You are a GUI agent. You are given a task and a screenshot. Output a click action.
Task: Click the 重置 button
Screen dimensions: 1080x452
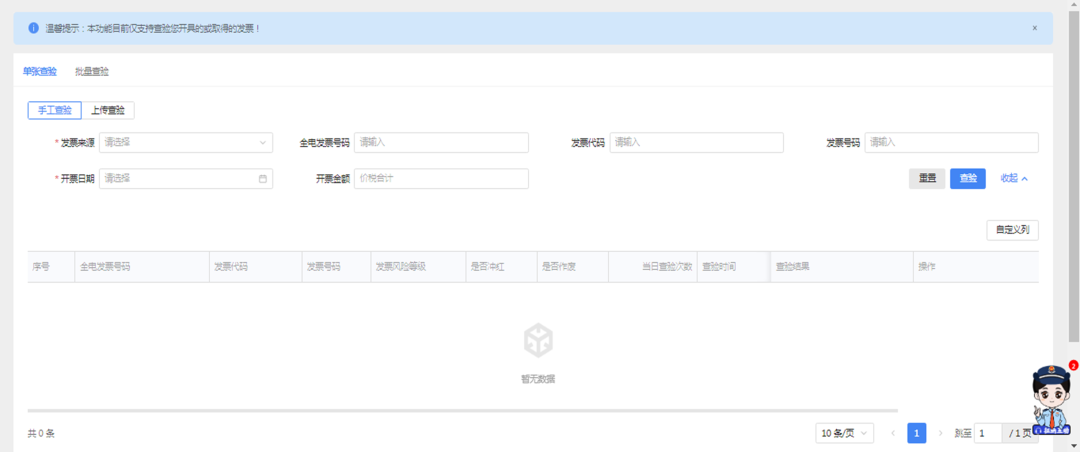pos(926,178)
